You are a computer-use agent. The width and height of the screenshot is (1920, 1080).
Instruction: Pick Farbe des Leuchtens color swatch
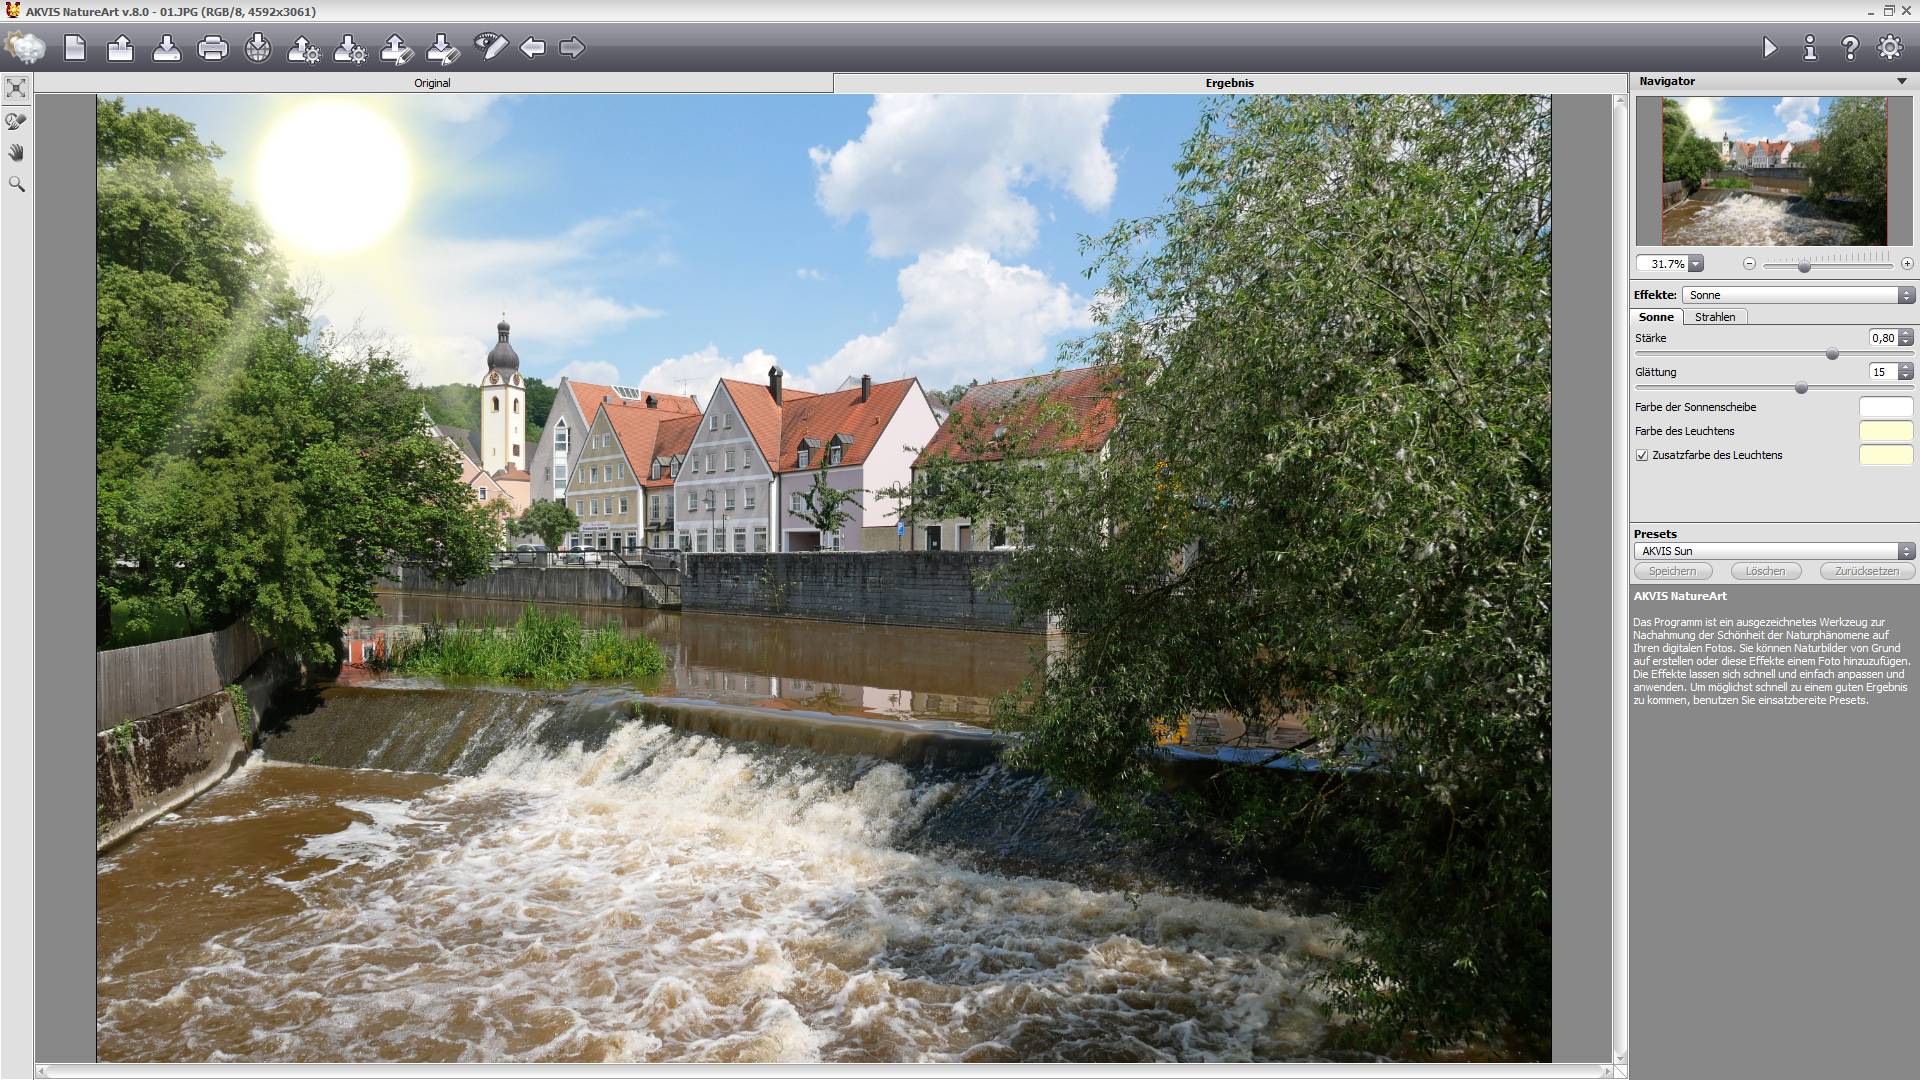(x=1886, y=431)
